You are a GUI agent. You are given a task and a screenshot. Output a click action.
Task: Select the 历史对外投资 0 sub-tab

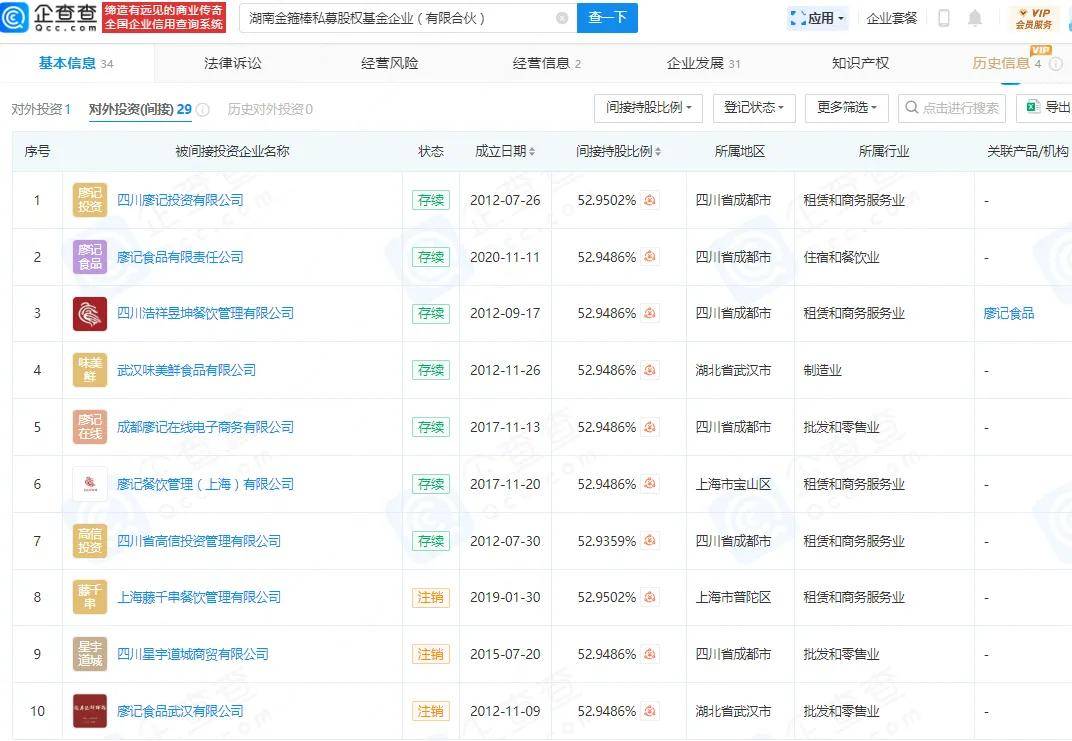pos(270,109)
